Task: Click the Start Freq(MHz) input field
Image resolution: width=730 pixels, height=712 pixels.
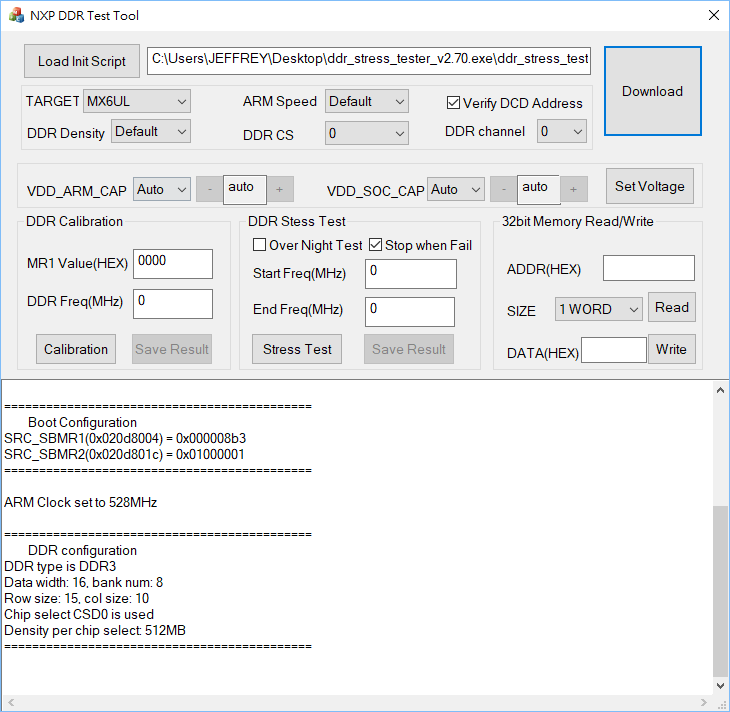Action: (411, 274)
